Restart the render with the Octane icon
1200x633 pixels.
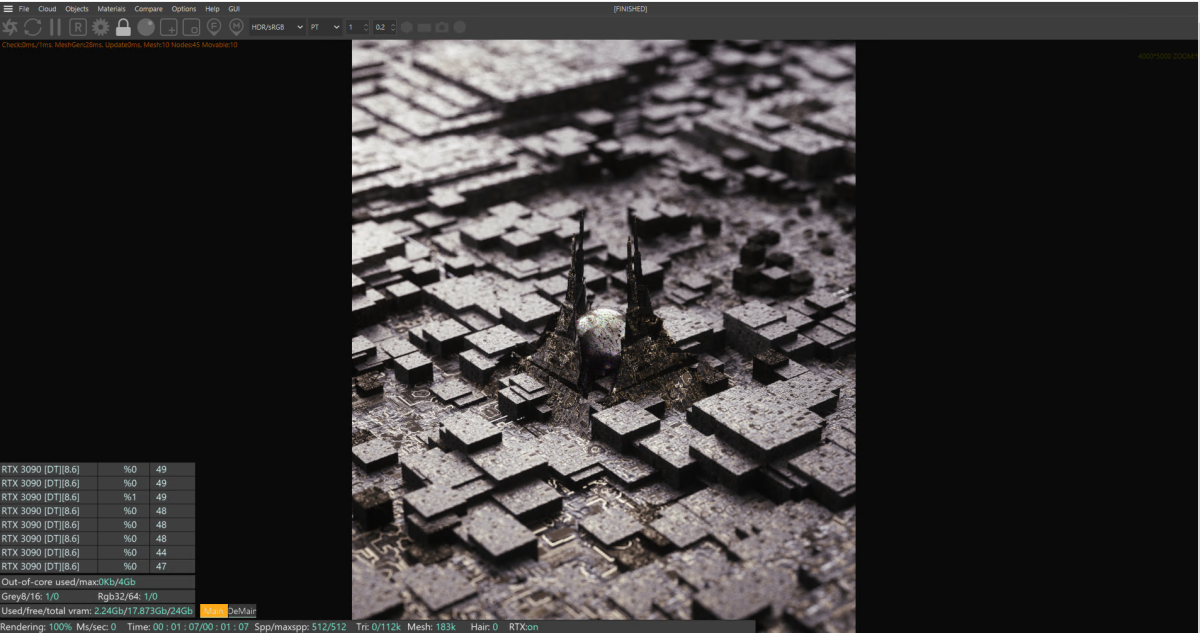point(10,27)
